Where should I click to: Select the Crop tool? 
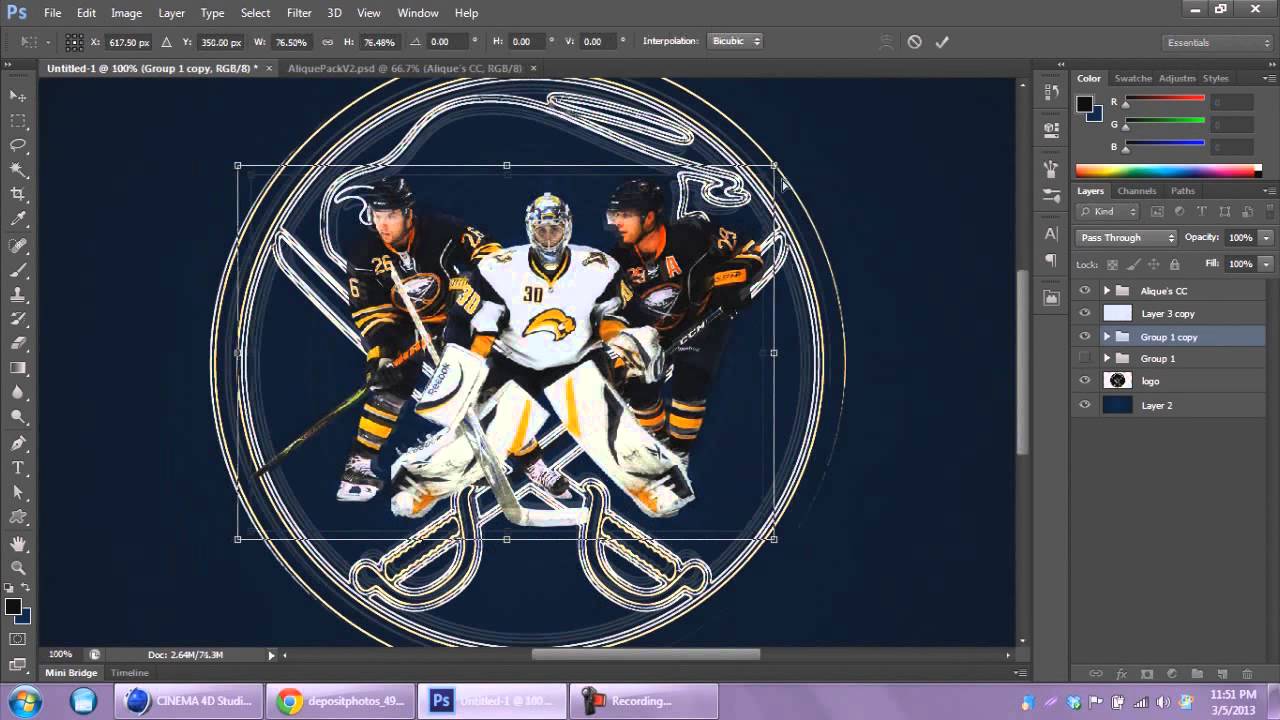click(x=18, y=194)
